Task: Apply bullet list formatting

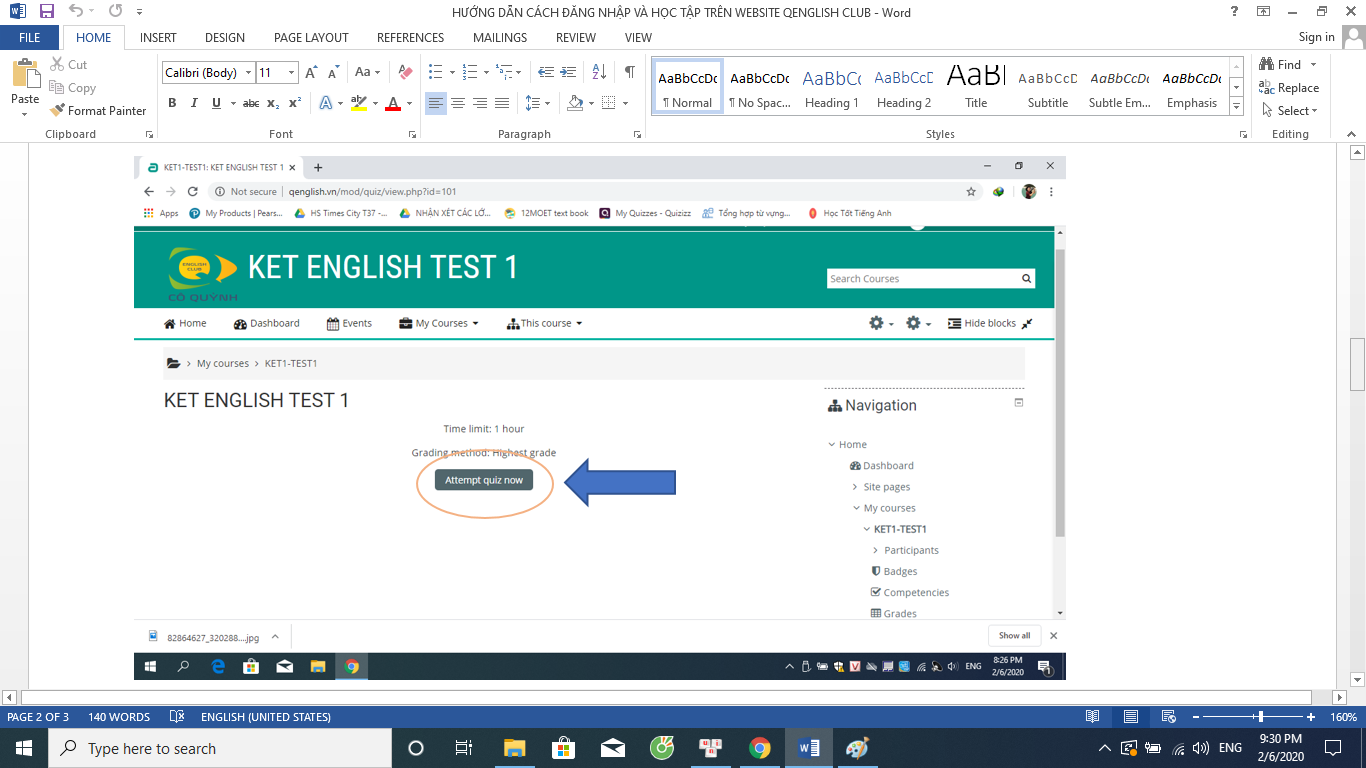Action: tap(435, 72)
